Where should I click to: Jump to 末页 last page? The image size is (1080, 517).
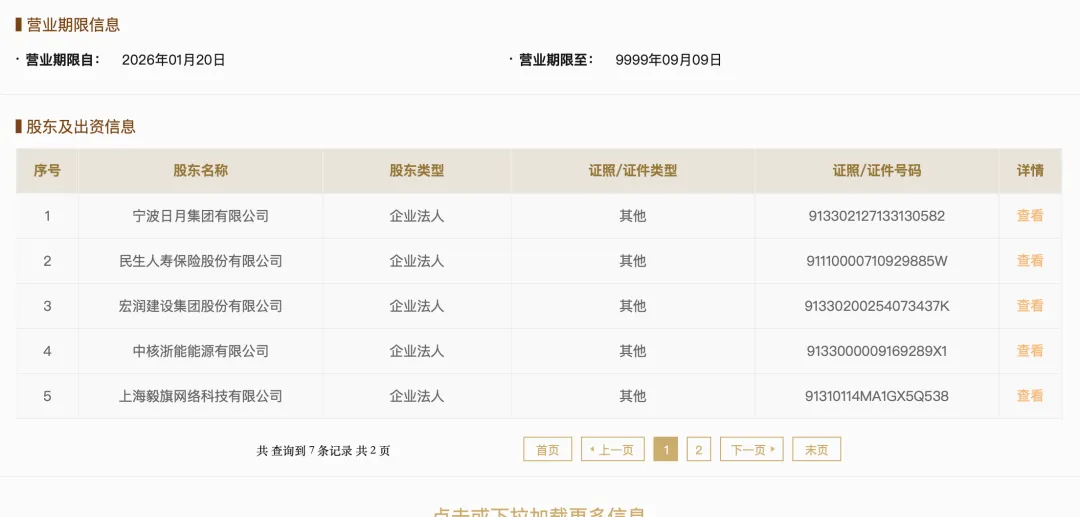click(x=816, y=450)
